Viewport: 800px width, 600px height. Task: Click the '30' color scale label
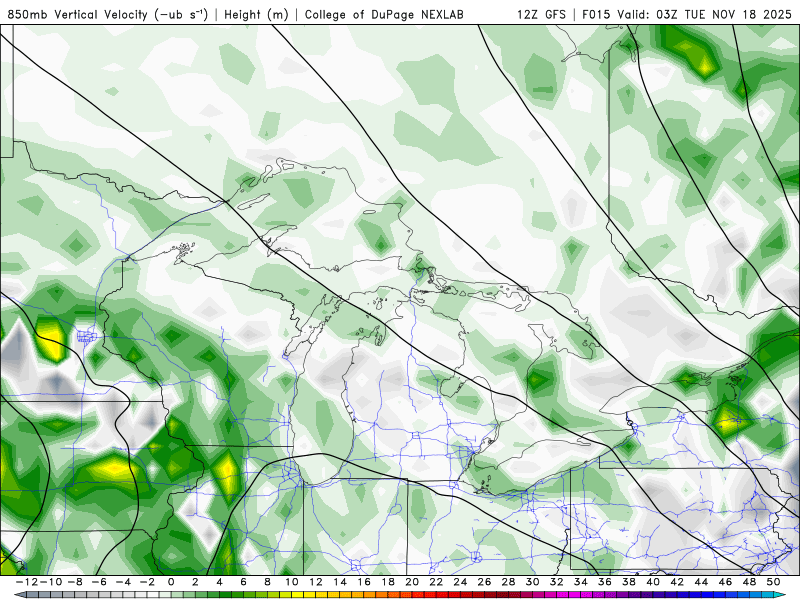tap(533, 582)
